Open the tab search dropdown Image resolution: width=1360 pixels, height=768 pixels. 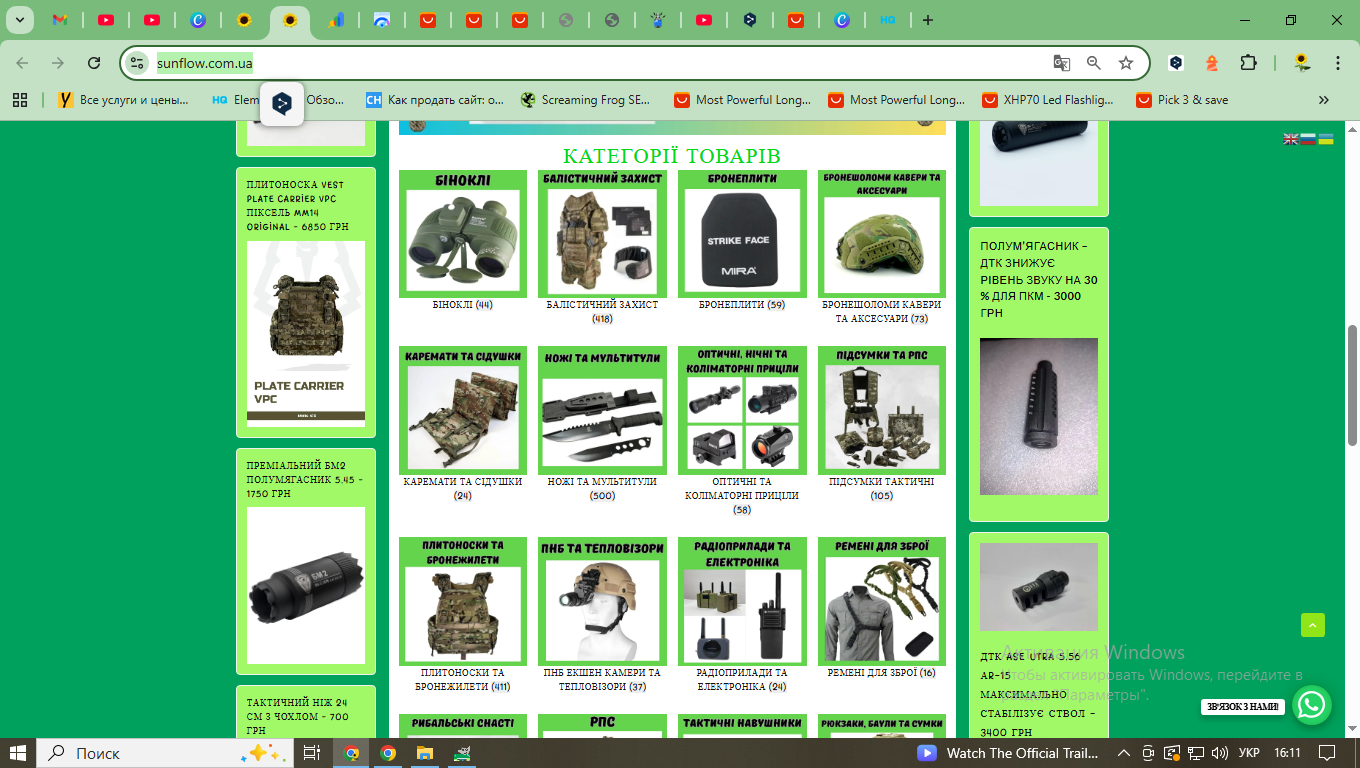pyautogui.click(x=18, y=20)
